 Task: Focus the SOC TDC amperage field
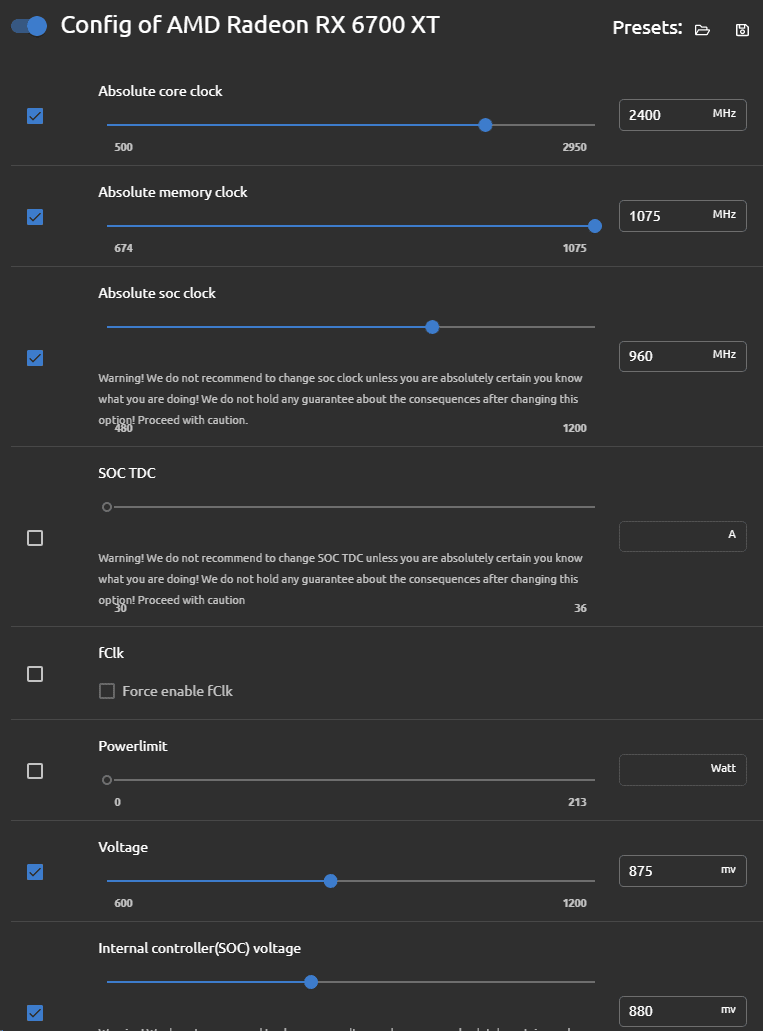683,537
